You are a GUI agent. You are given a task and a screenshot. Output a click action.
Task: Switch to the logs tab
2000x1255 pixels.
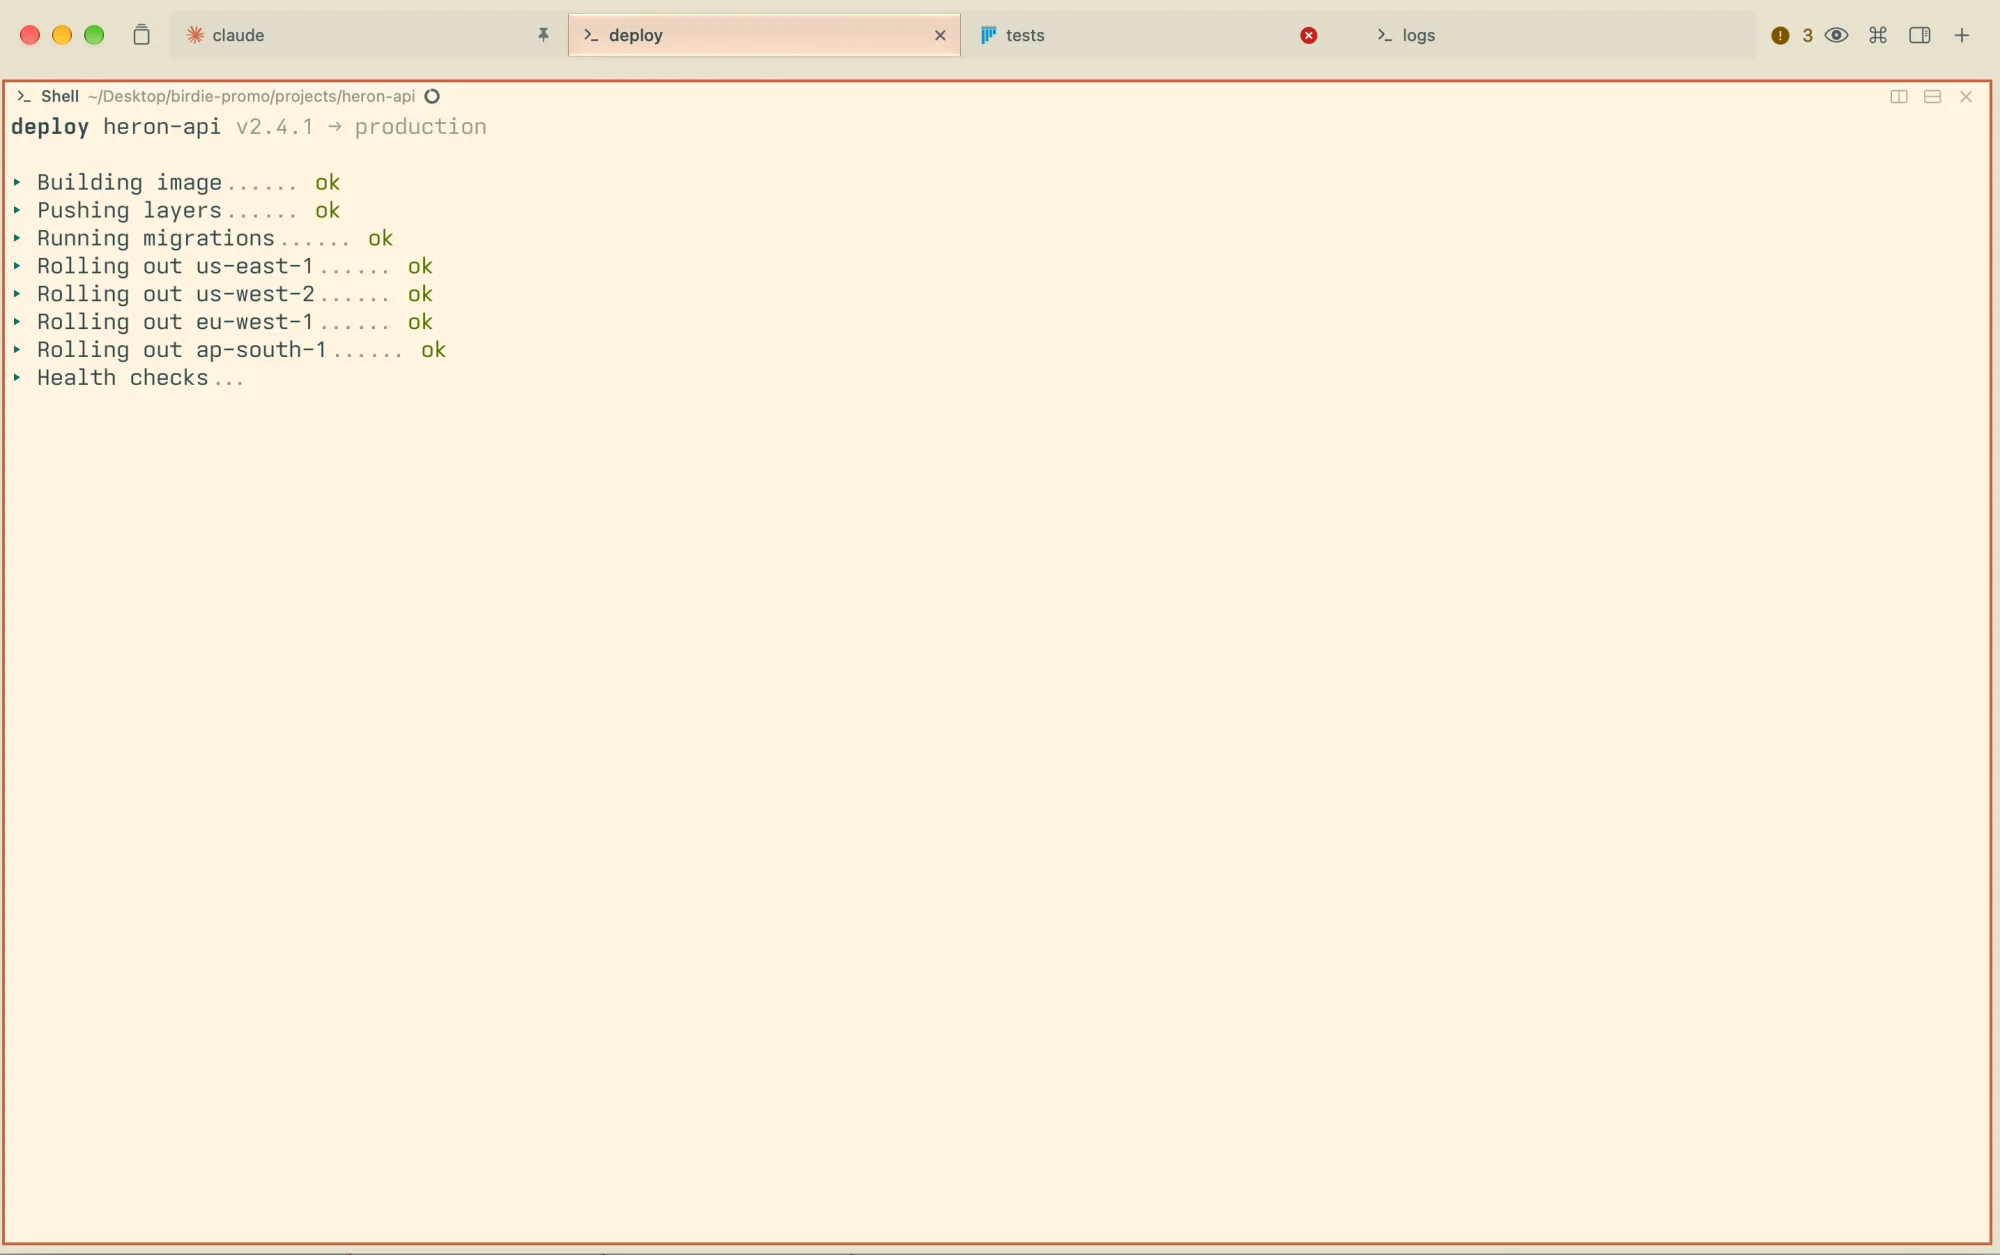pos(1558,35)
